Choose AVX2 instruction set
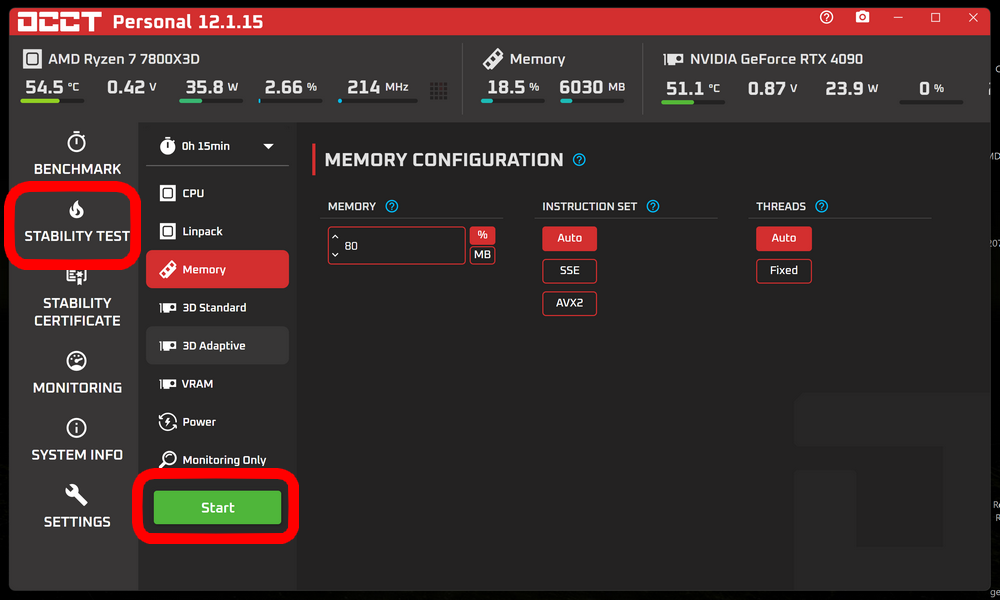1000x600 pixels. (570, 303)
